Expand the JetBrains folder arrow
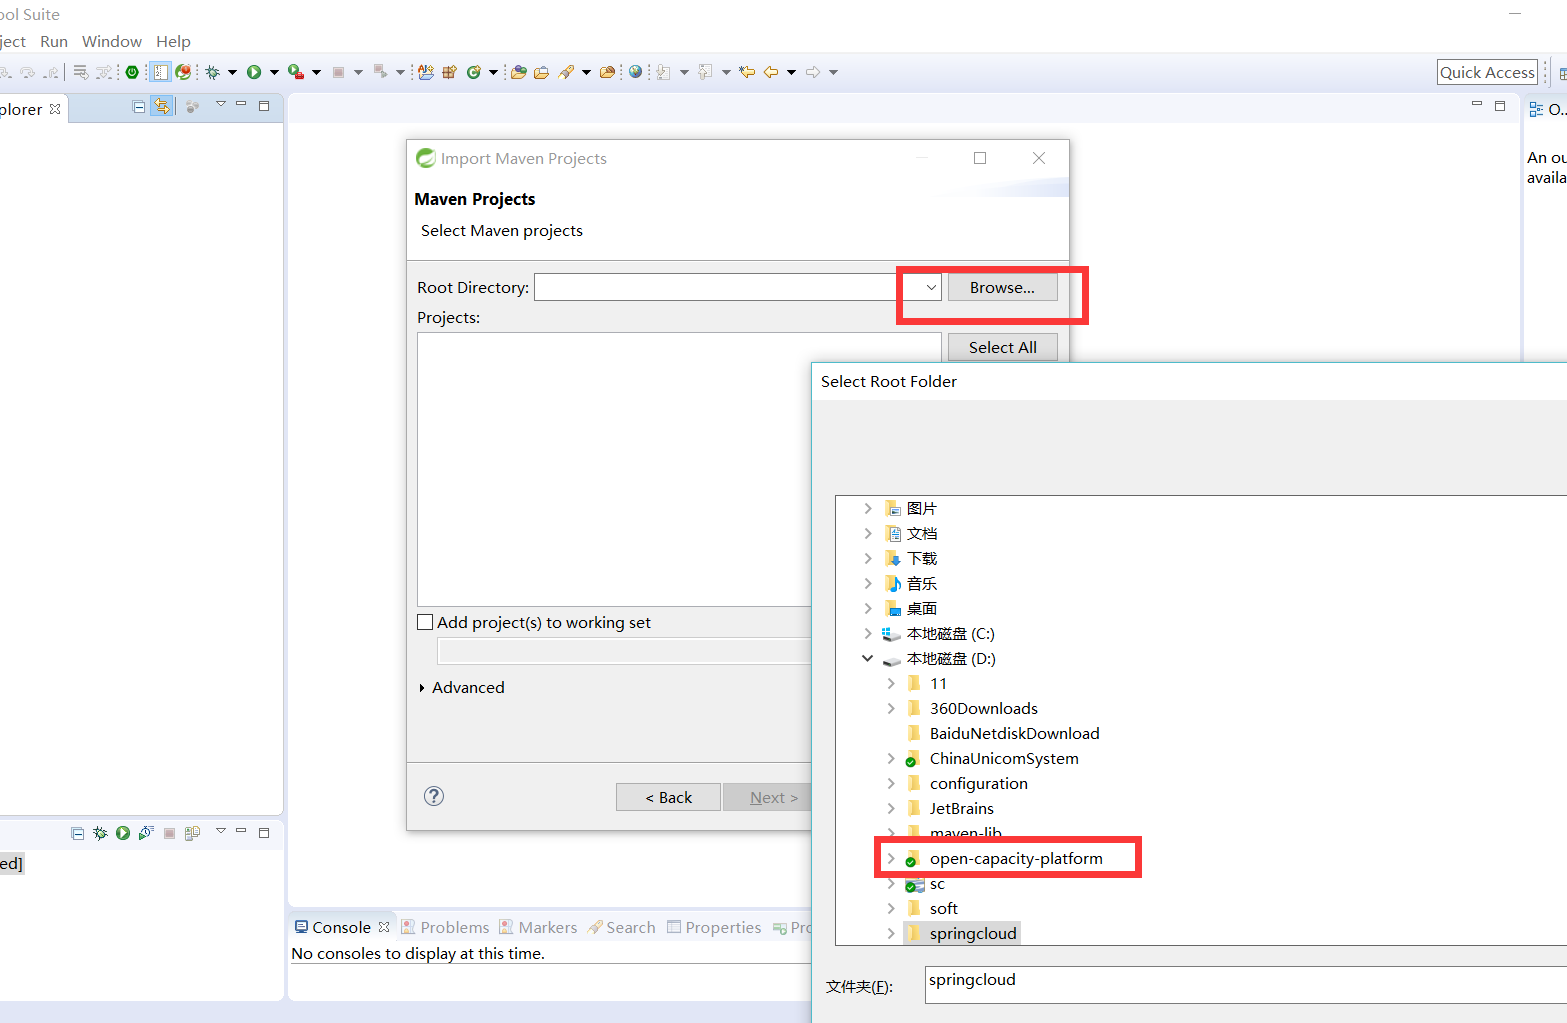 coord(891,808)
